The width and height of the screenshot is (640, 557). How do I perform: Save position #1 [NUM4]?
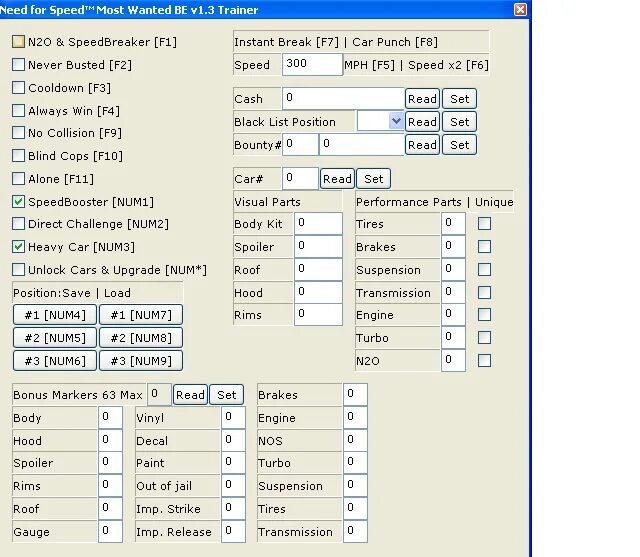(x=55, y=315)
